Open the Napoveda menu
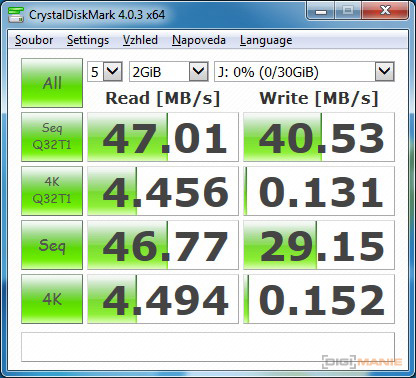 pyautogui.click(x=199, y=40)
